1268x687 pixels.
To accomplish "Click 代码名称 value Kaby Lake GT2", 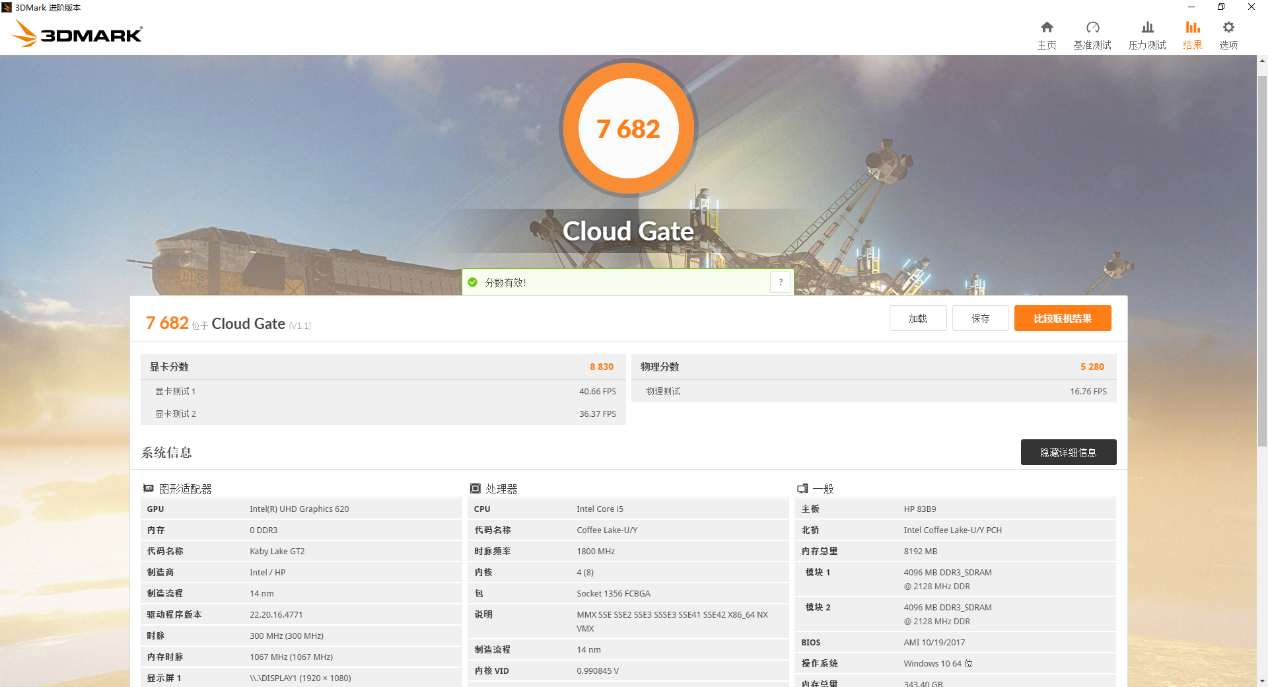I will [277, 551].
